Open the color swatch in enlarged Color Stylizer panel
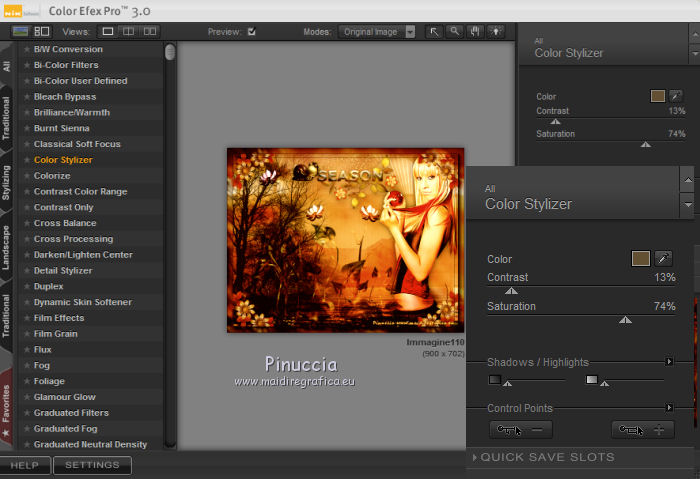 tap(641, 258)
